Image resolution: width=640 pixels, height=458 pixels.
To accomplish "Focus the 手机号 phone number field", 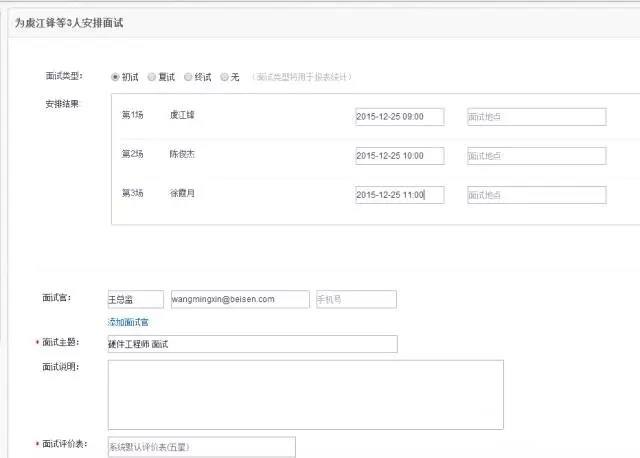I will 356,299.
